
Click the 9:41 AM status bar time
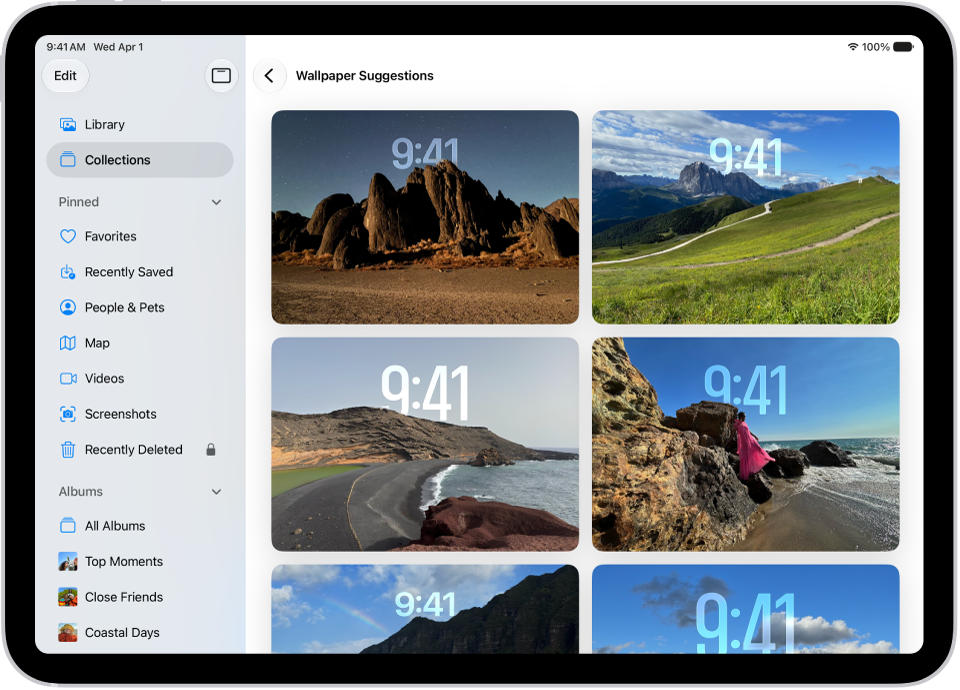tap(66, 47)
